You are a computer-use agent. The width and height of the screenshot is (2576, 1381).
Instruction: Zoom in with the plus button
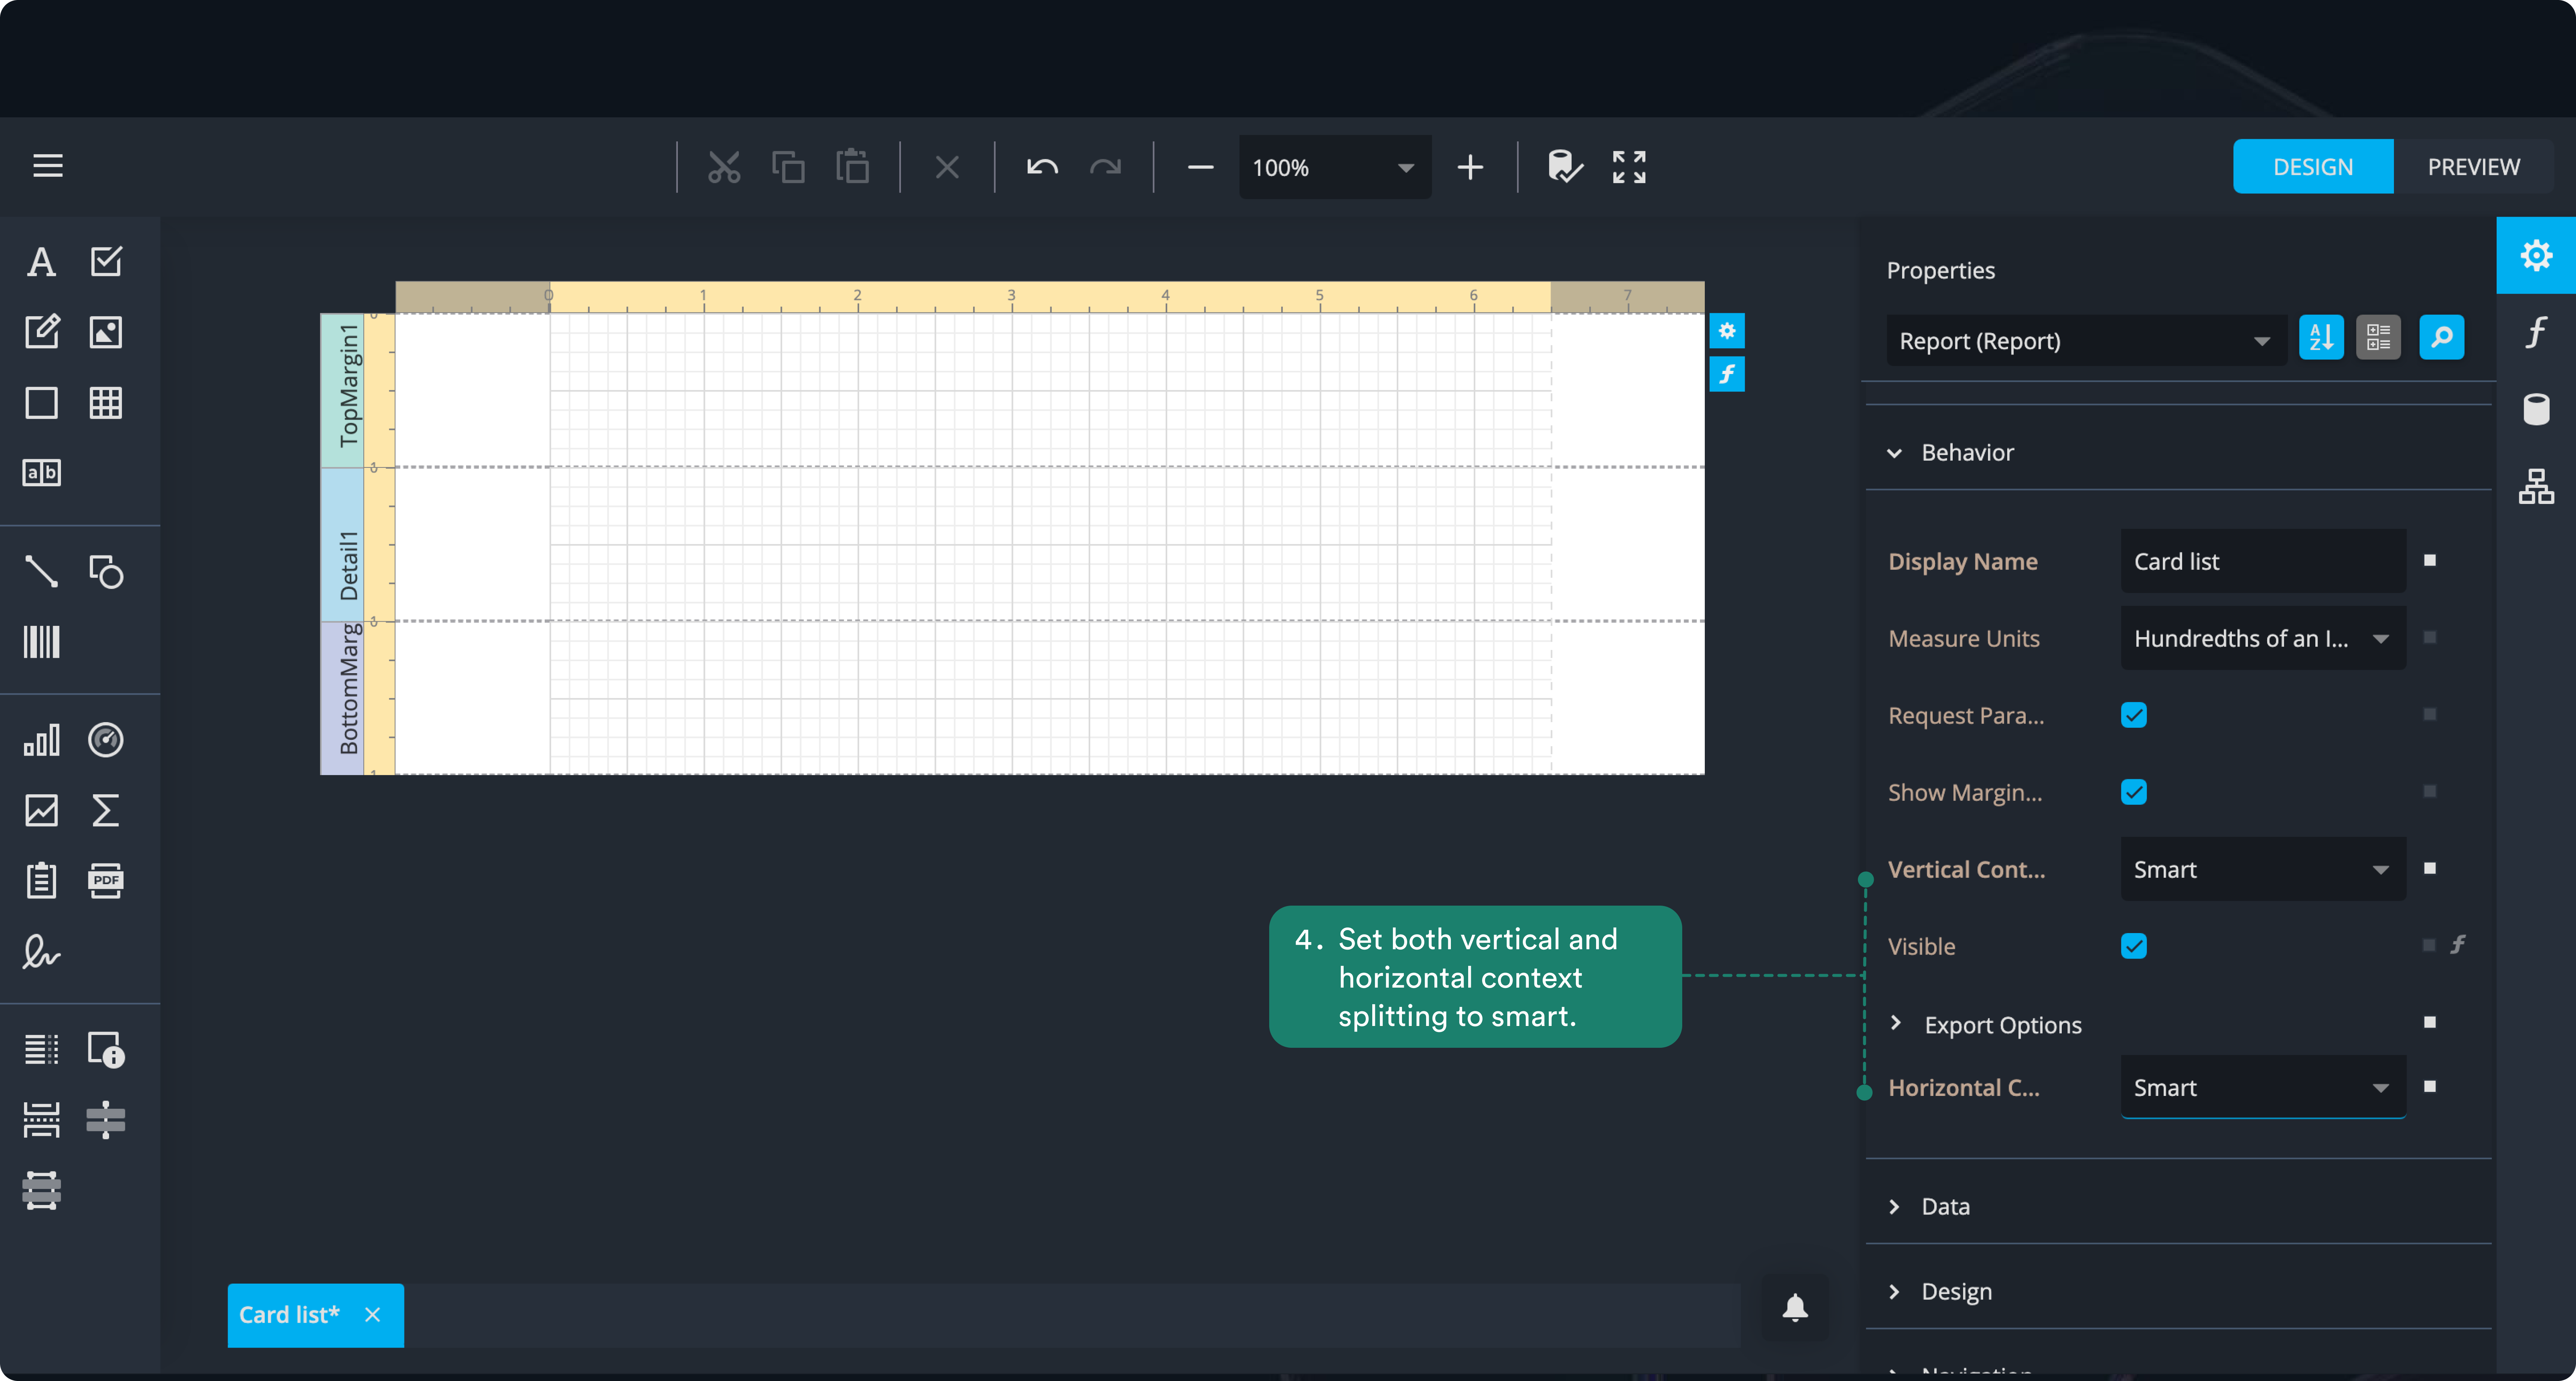1470,167
